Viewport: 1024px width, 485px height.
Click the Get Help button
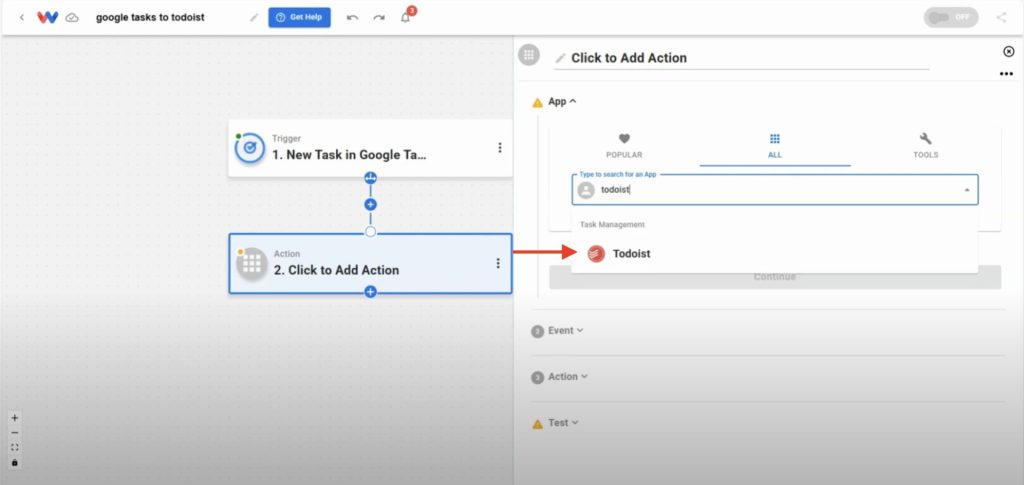point(299,18)
